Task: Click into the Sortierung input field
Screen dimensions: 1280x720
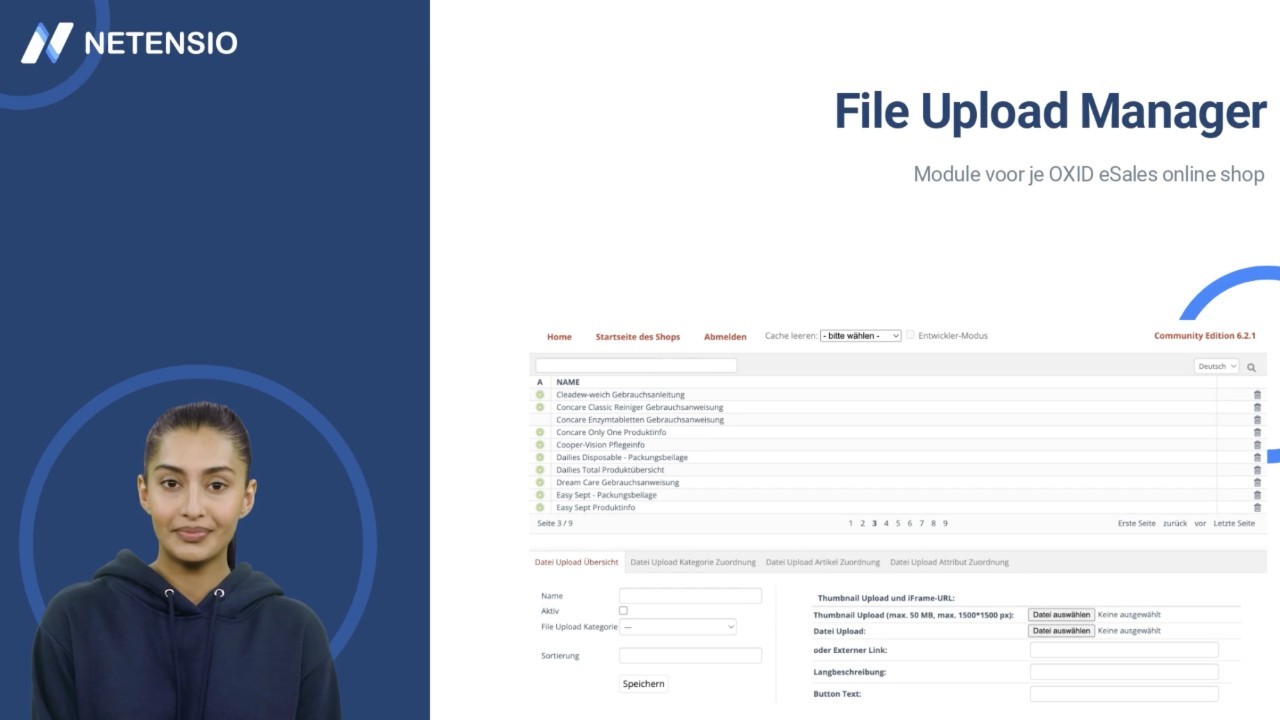Action: (x=690, y=656)
